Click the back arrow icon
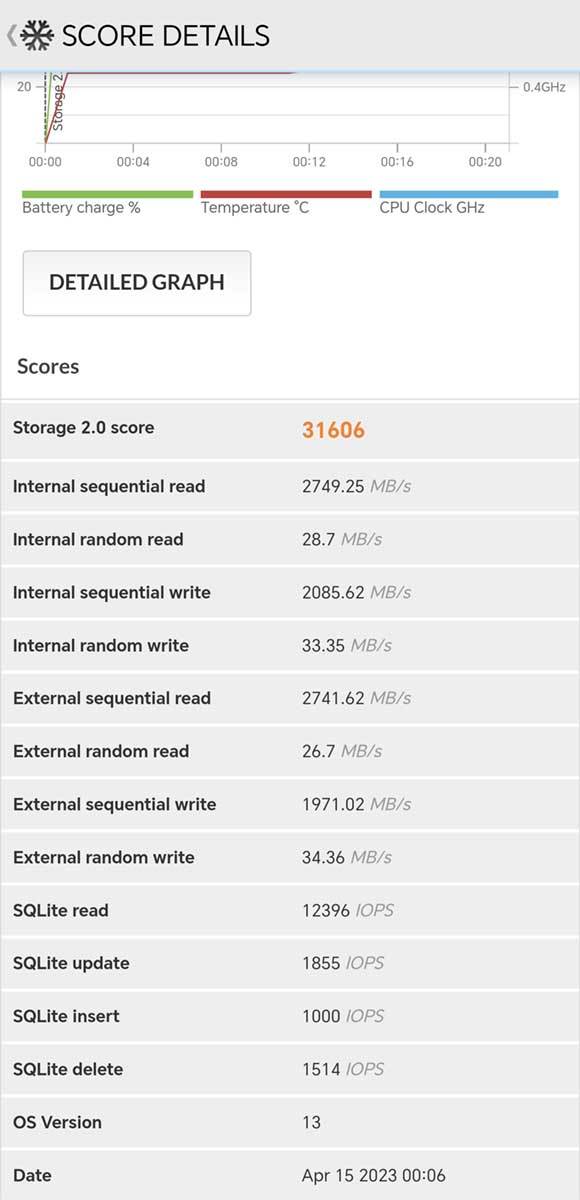 [x=14, y=33]
